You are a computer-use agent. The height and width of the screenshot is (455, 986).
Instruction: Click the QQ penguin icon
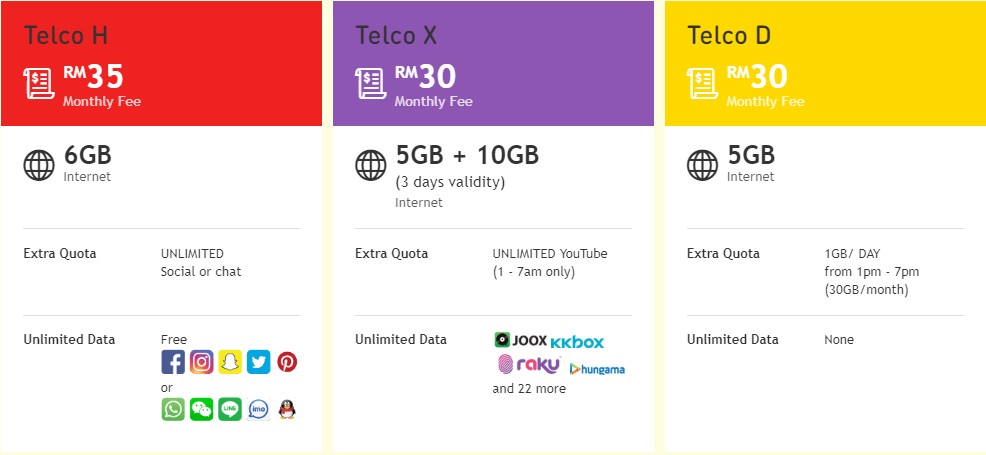[x=287, y=409]
